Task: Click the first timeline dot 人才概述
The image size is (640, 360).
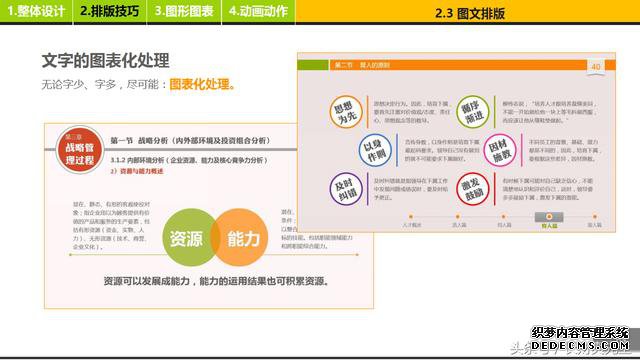Action: tap(411, 217)
